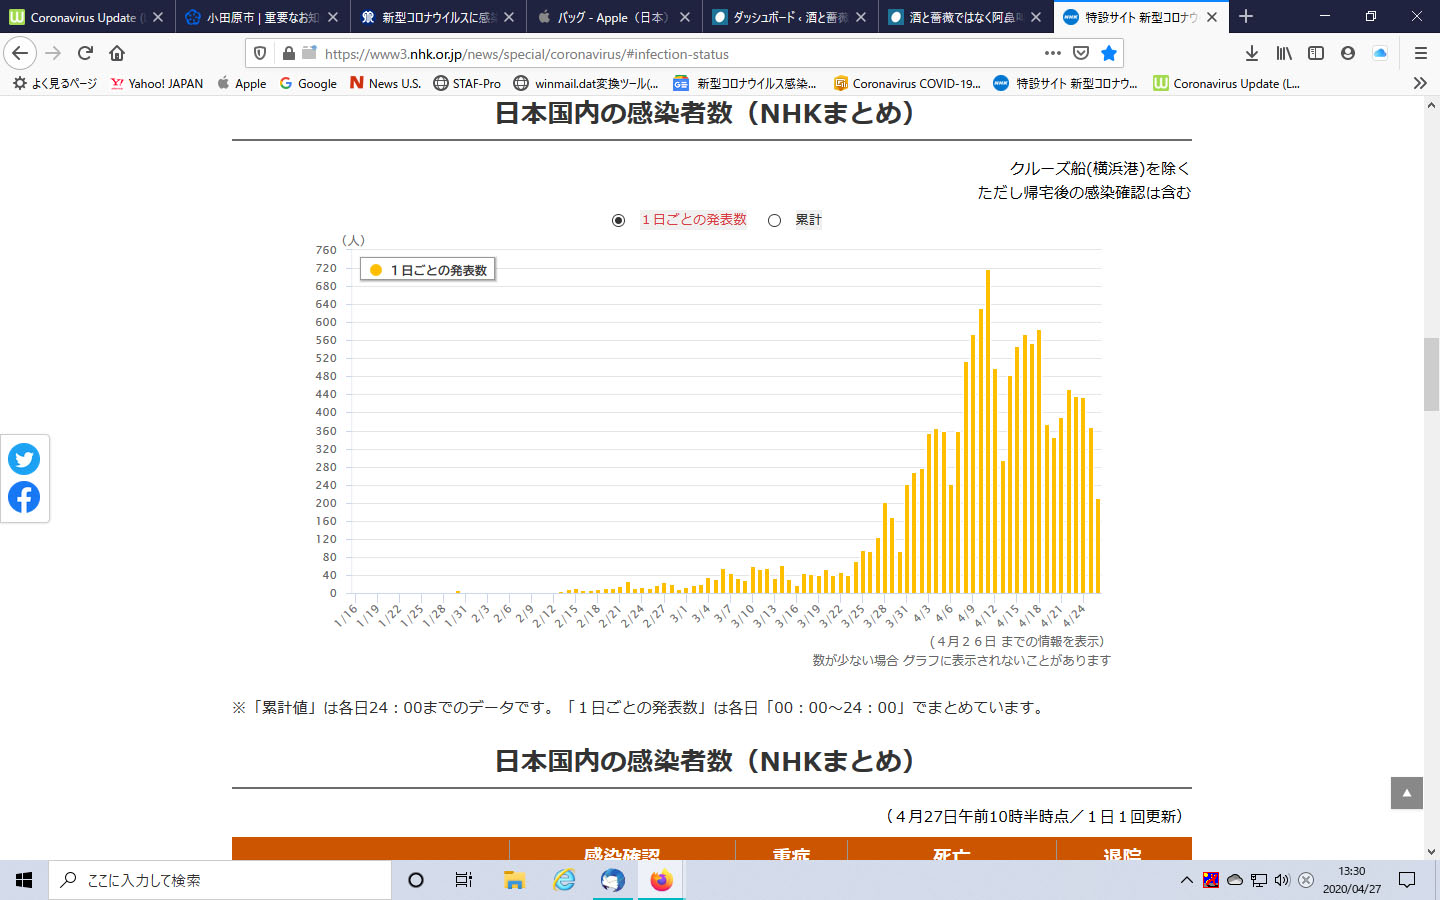This screenshot has height=900, width=1440.
Task: Show hidden system tray icons
Action: coord(1186,880)
